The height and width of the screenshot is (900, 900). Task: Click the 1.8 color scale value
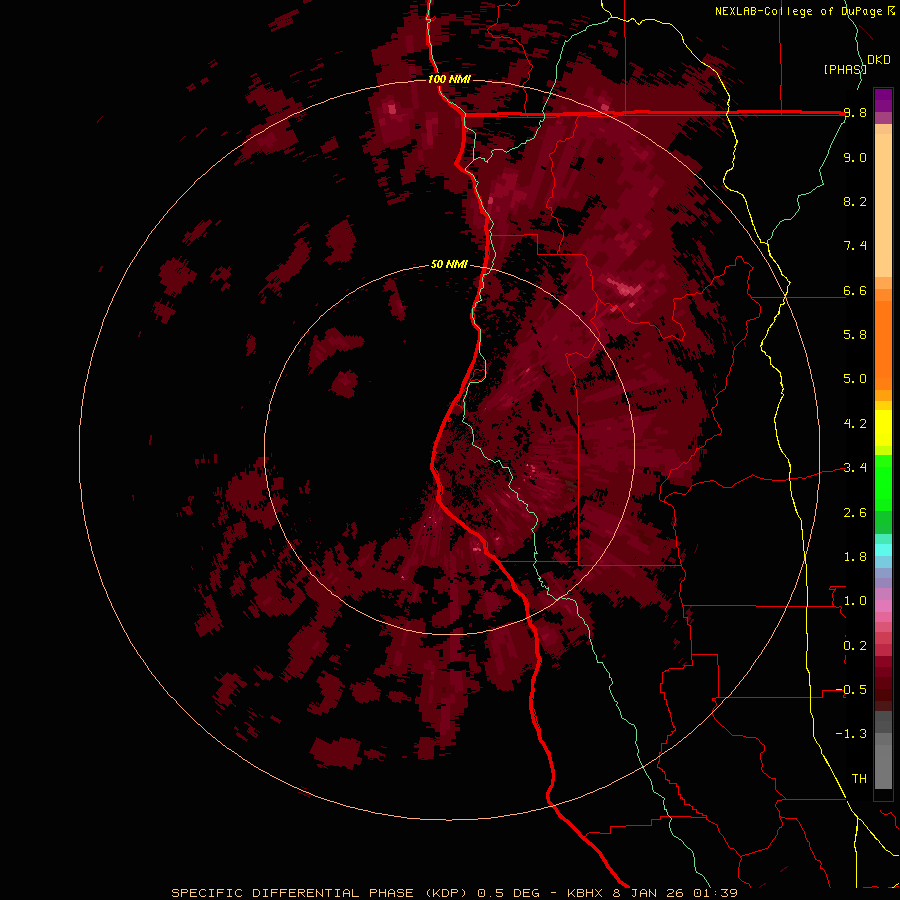[855, 556]
